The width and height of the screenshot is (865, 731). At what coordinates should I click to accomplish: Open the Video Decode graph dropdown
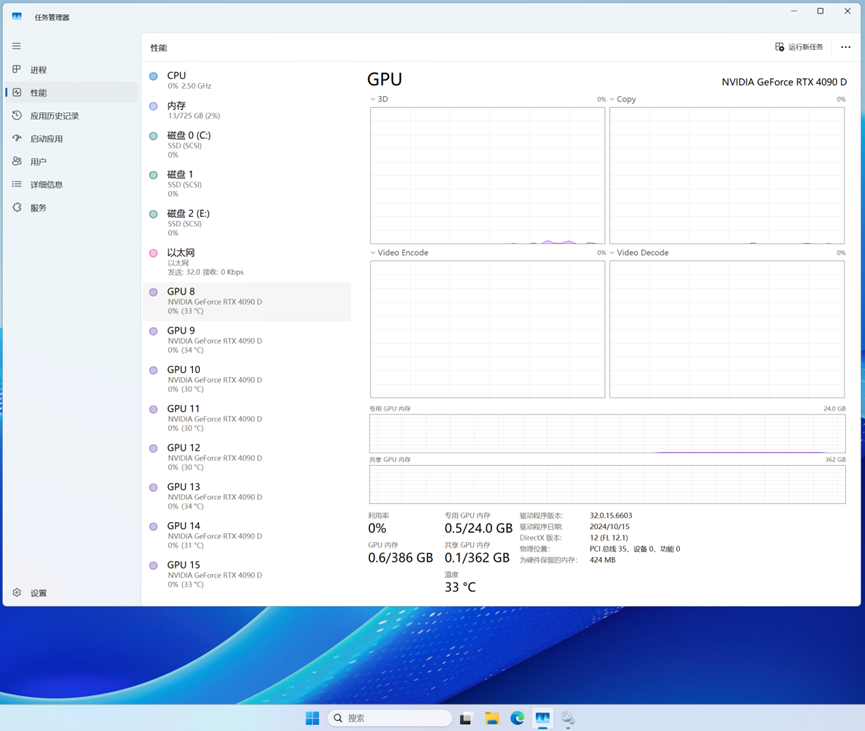[639, 253]
